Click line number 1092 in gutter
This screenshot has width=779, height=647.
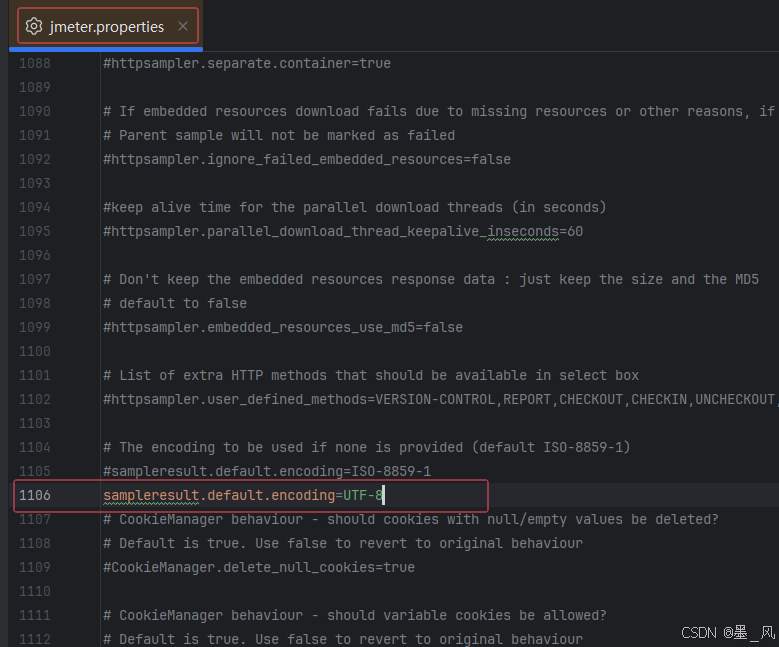(x=35, y=160)
